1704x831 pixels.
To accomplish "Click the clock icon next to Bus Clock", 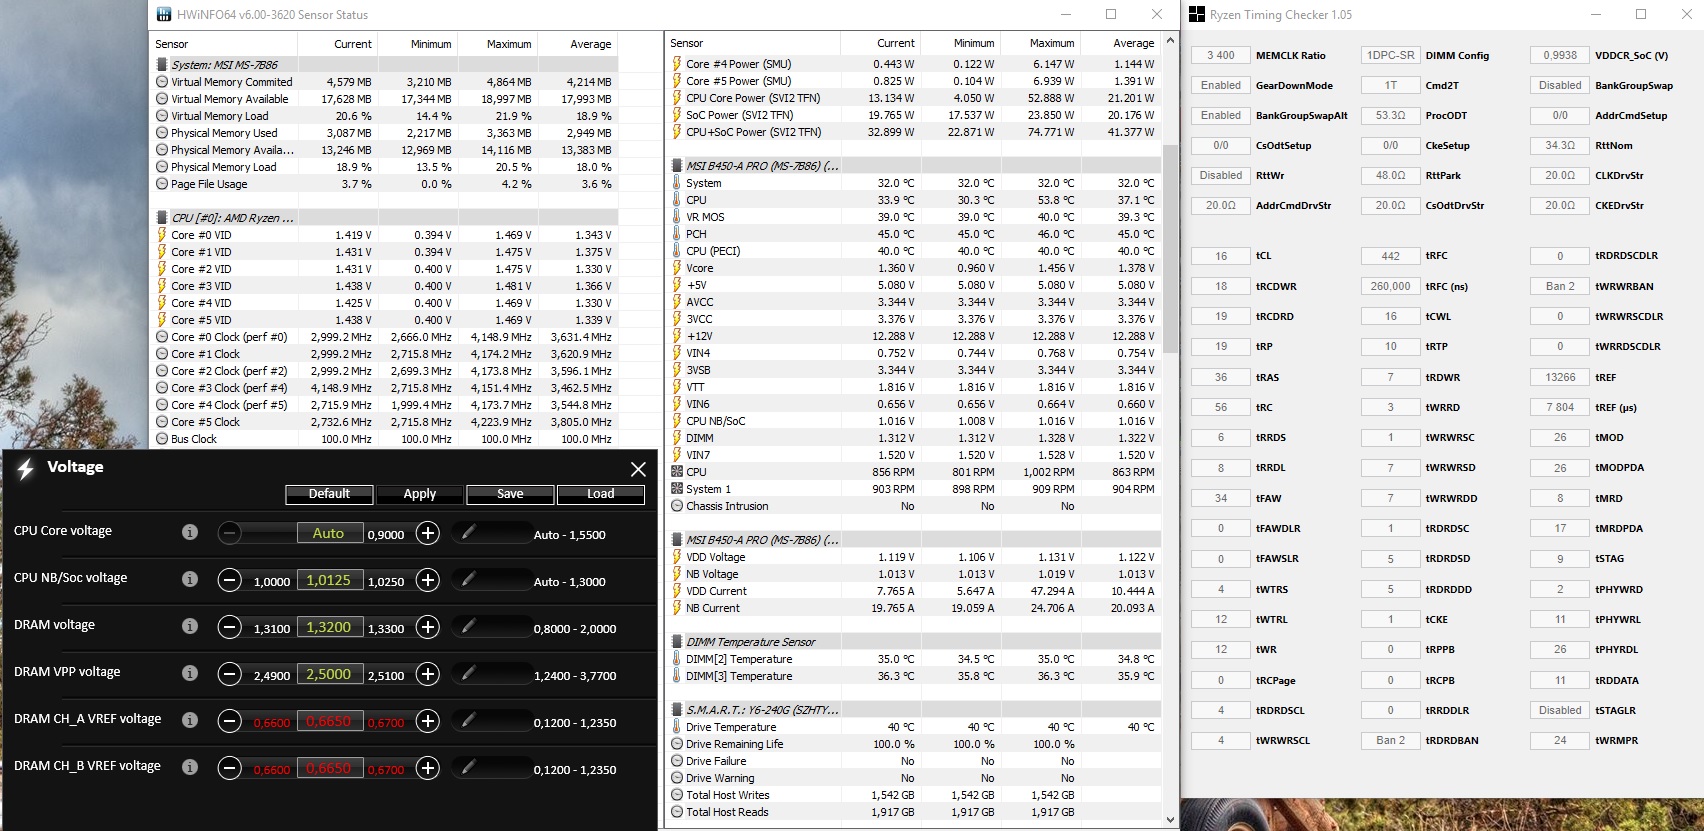I will pyautogui.click(x=162, y=439).
